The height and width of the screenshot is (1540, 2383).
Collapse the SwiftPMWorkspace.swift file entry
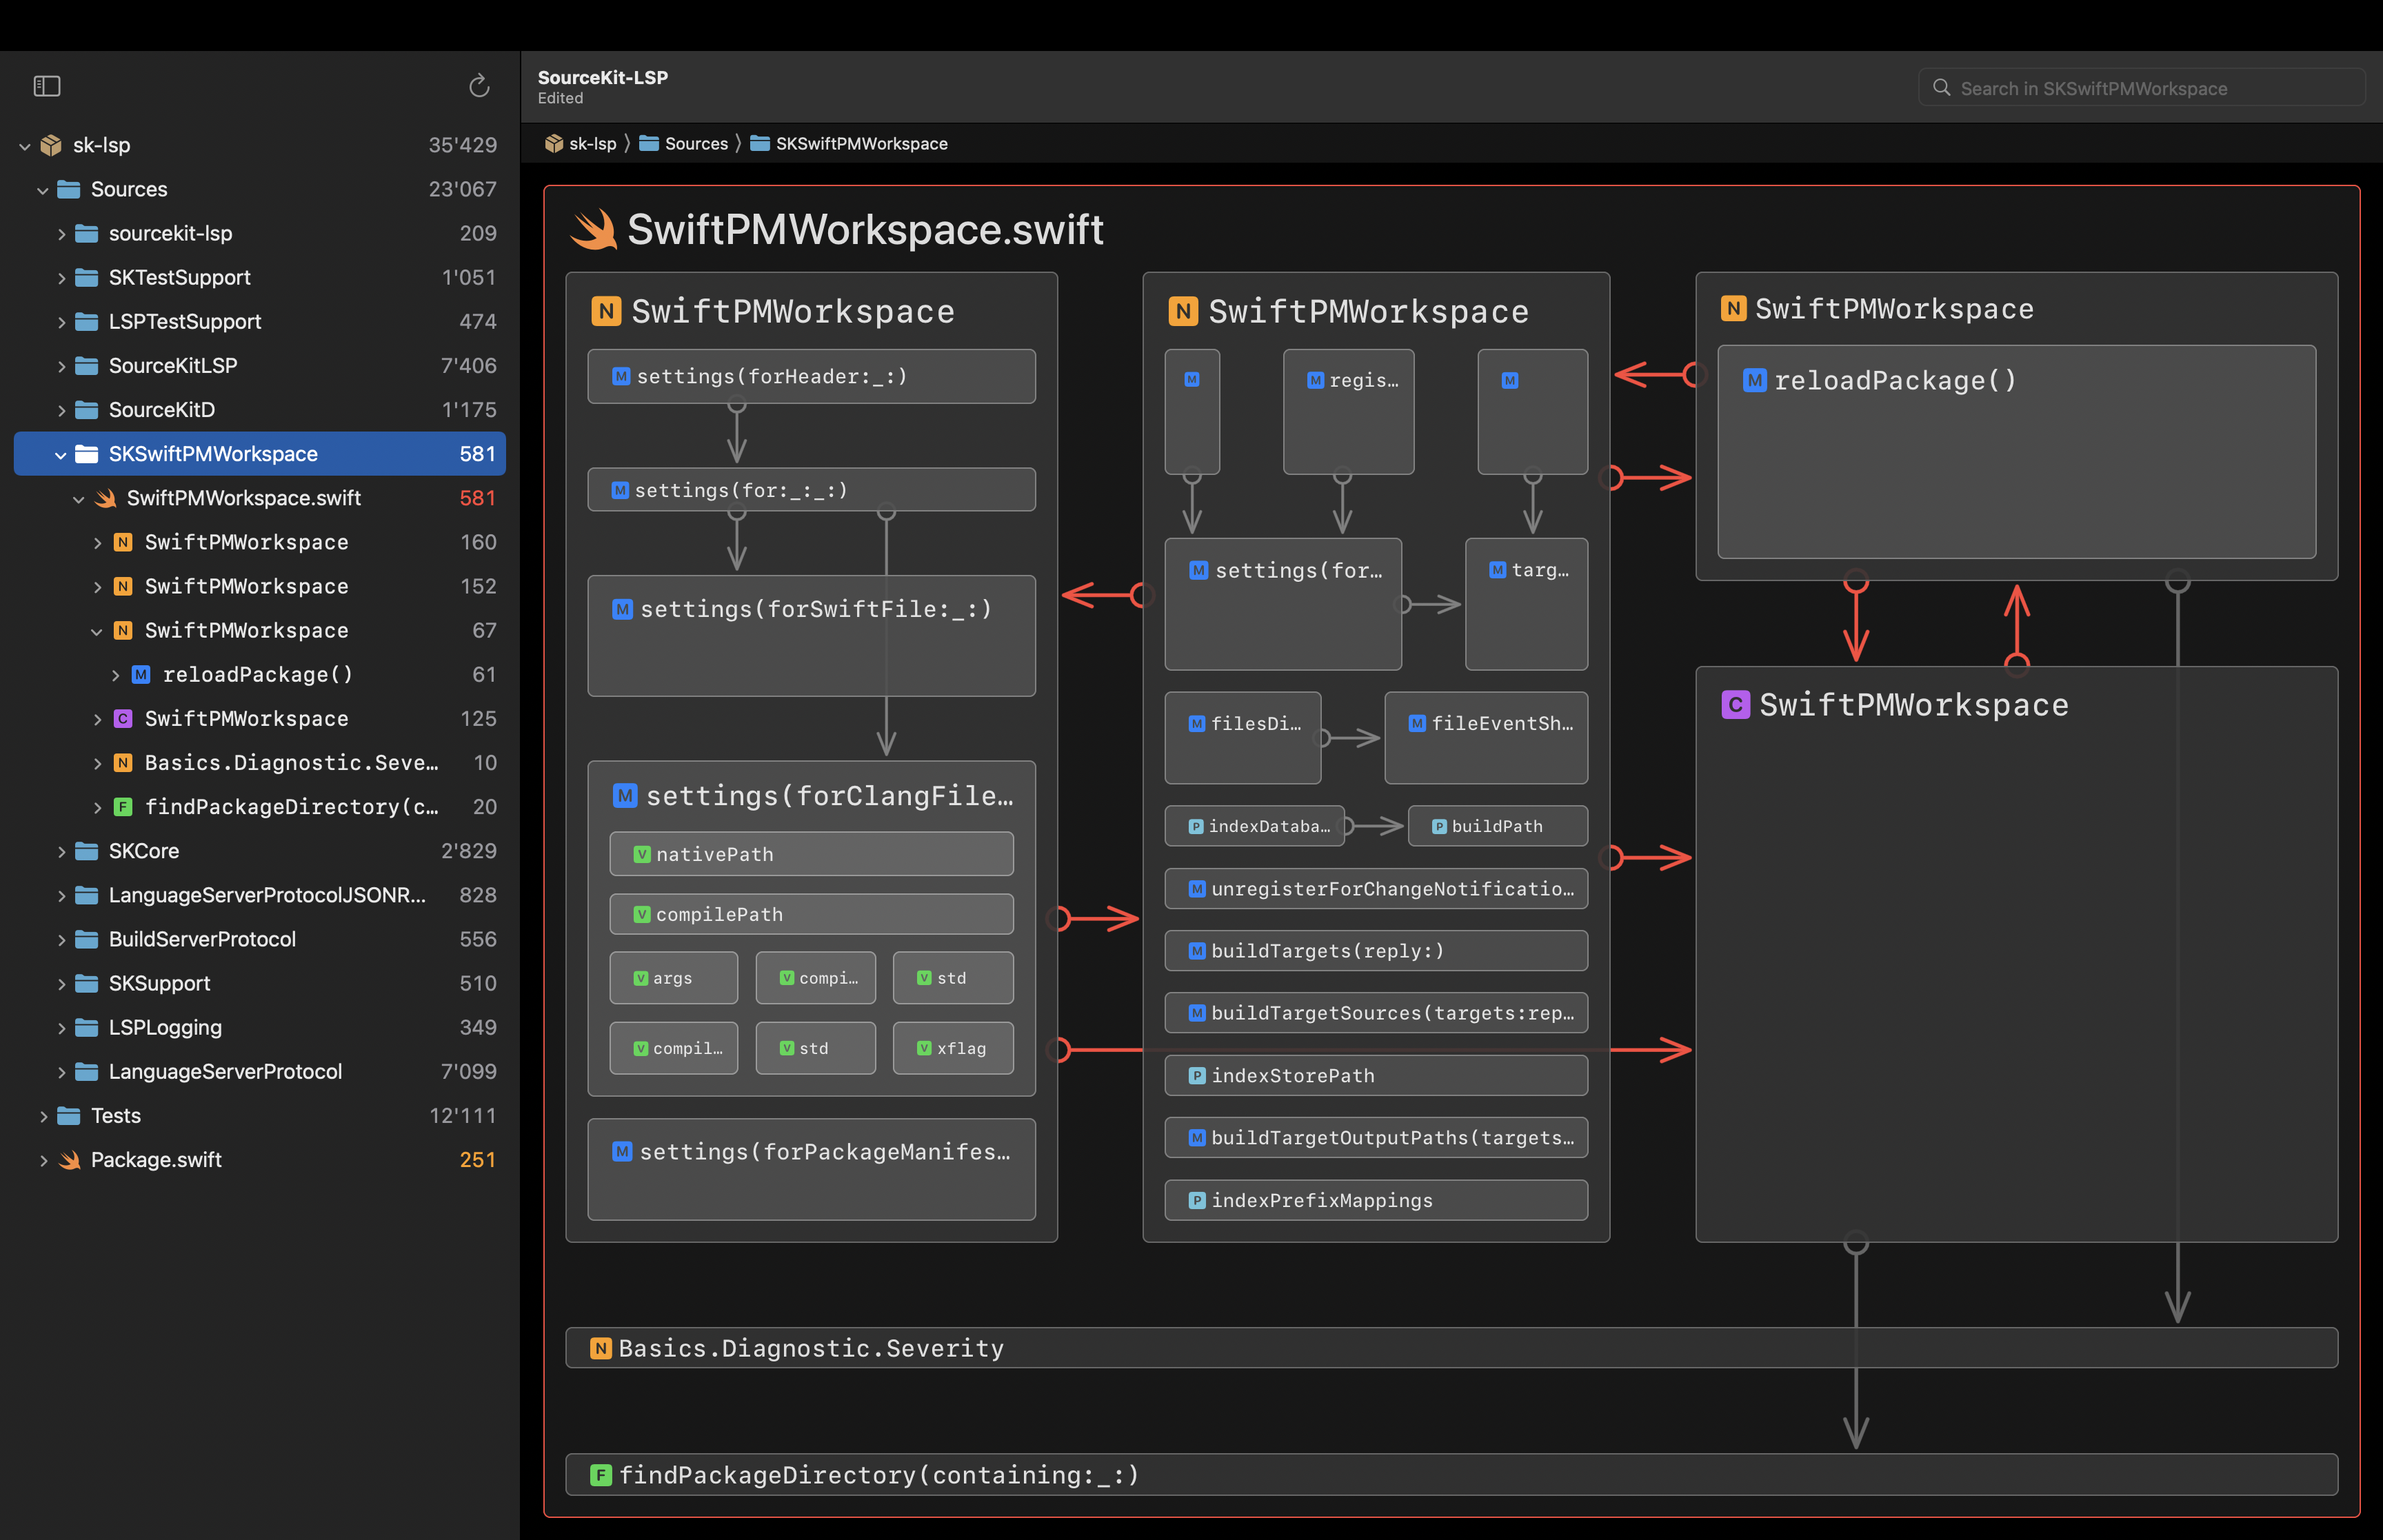click(x=79, y=499)
